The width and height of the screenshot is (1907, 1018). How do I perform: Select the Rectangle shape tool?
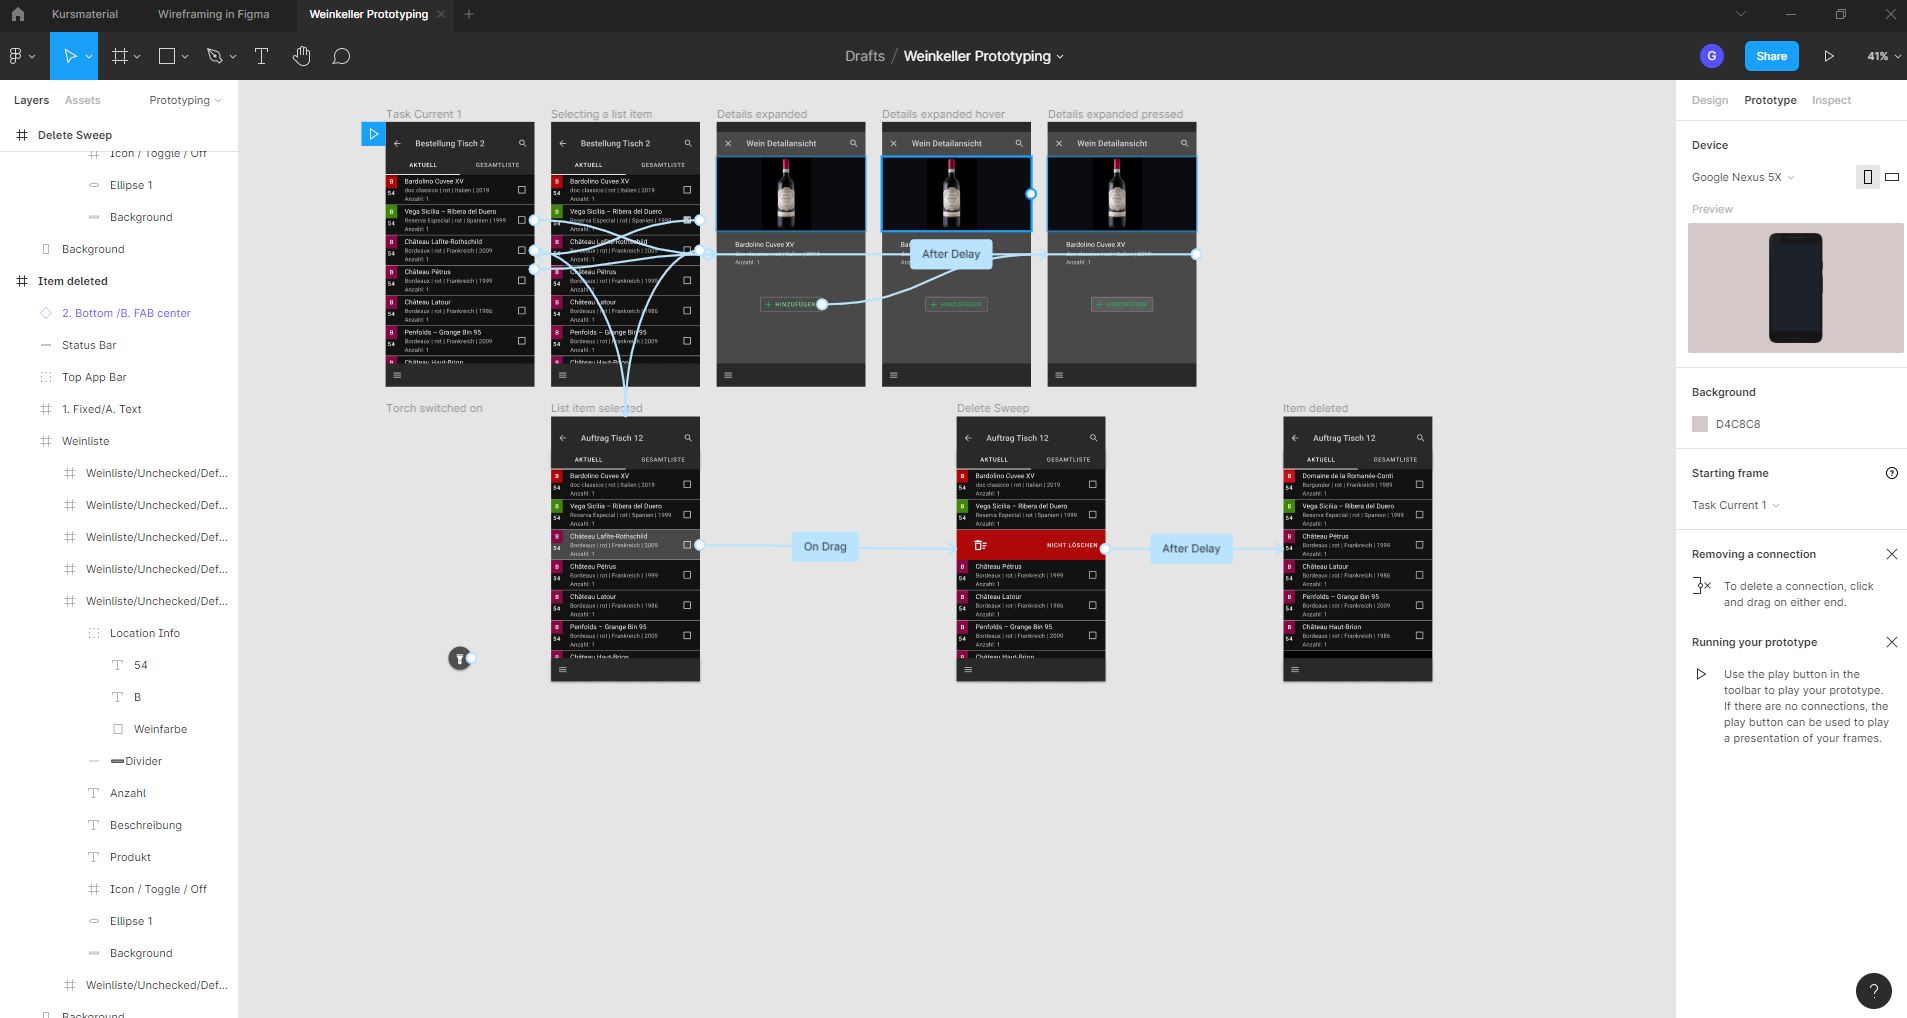[167, 56]
